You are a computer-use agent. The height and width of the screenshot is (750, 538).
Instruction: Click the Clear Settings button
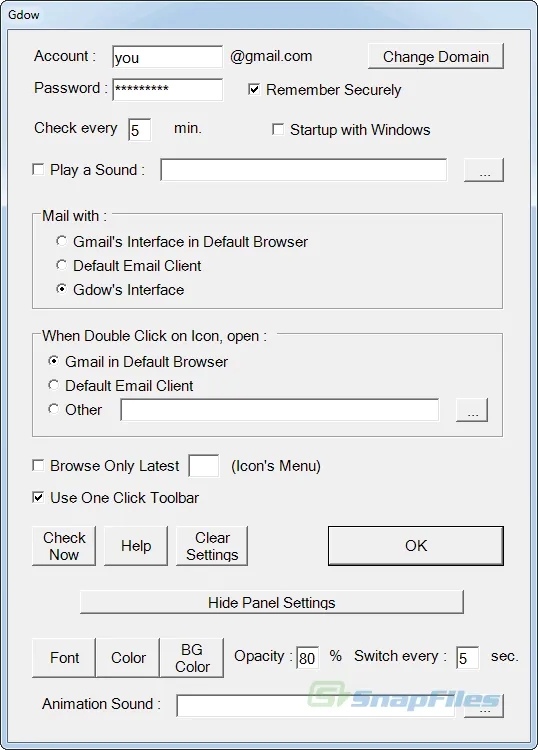point(212,546)
